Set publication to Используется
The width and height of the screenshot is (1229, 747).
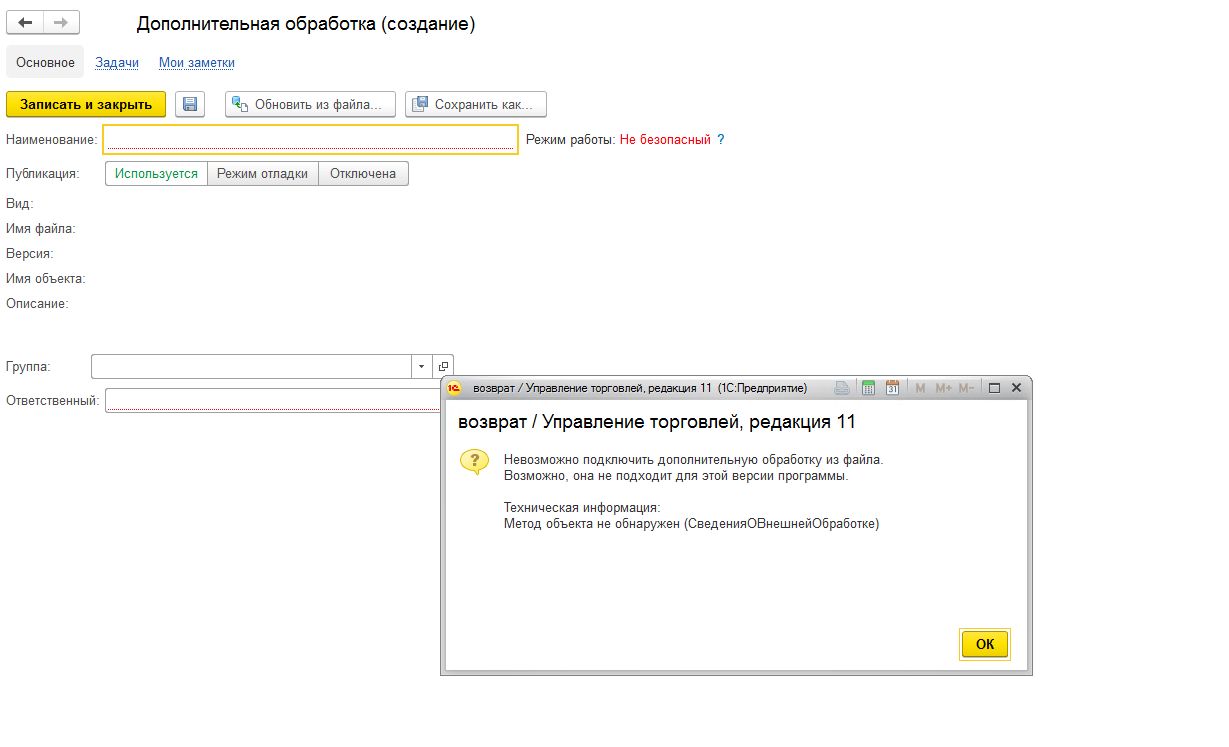pos(156,173)
